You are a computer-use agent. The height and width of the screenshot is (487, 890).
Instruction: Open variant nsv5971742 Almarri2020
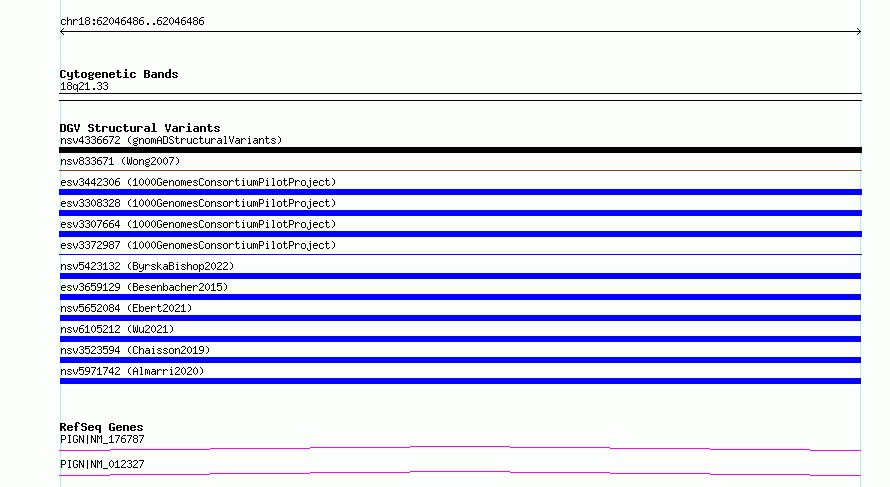point(132,371)
